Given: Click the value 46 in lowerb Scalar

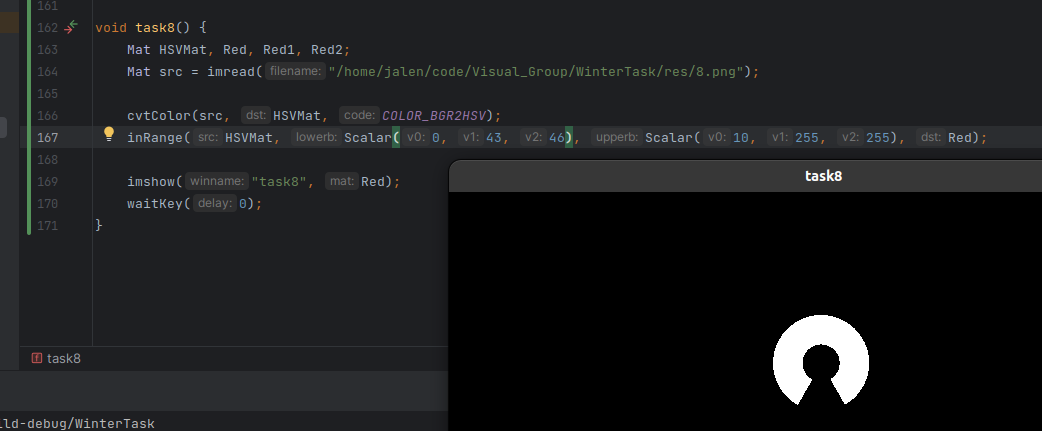Looking at the screenshot, I should coord(557,137).
